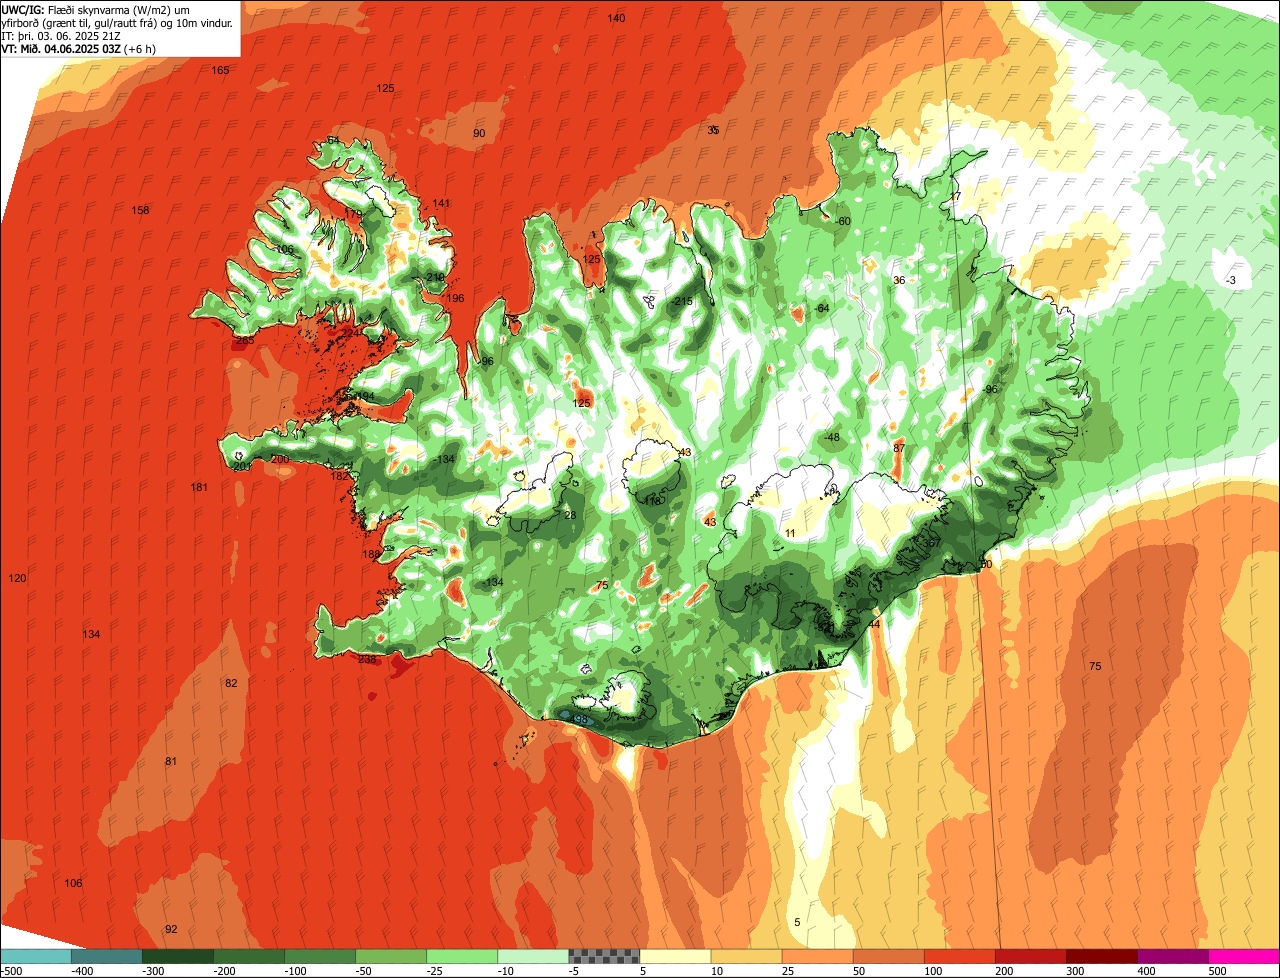Click the map value 188
The image size is (1280, 978).
pyautogui.click(x=371, y=554)
